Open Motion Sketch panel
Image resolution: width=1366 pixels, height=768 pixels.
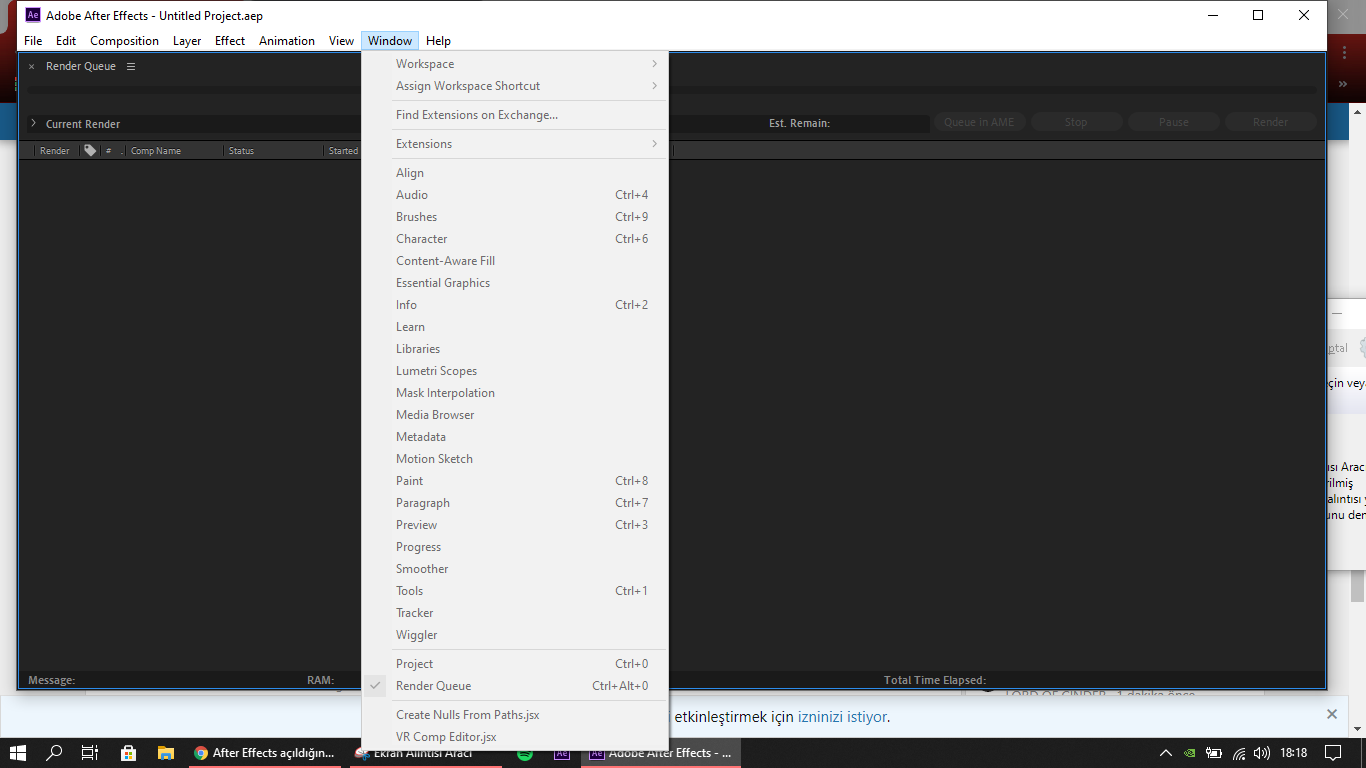pyautogui.click(x=515, y=459)
